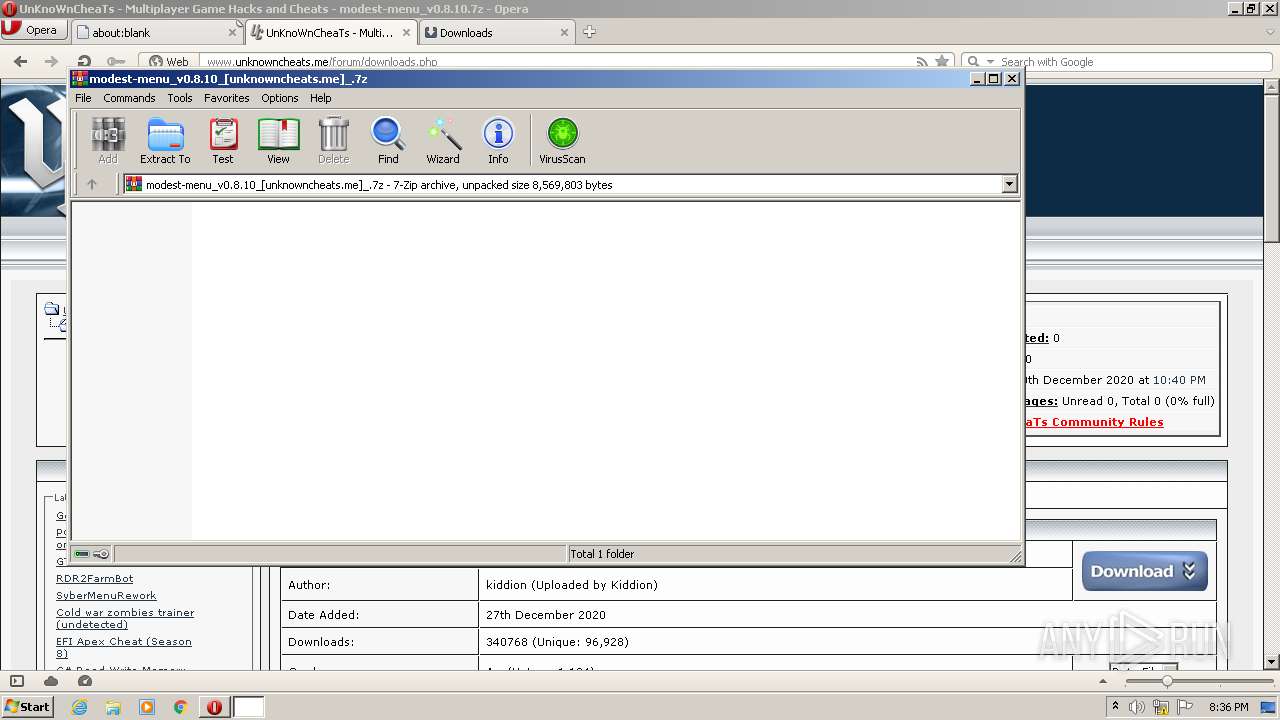Open the volume icon in system tray
This screenshot has height=720, width=1280.
(x=1137, y=707)
